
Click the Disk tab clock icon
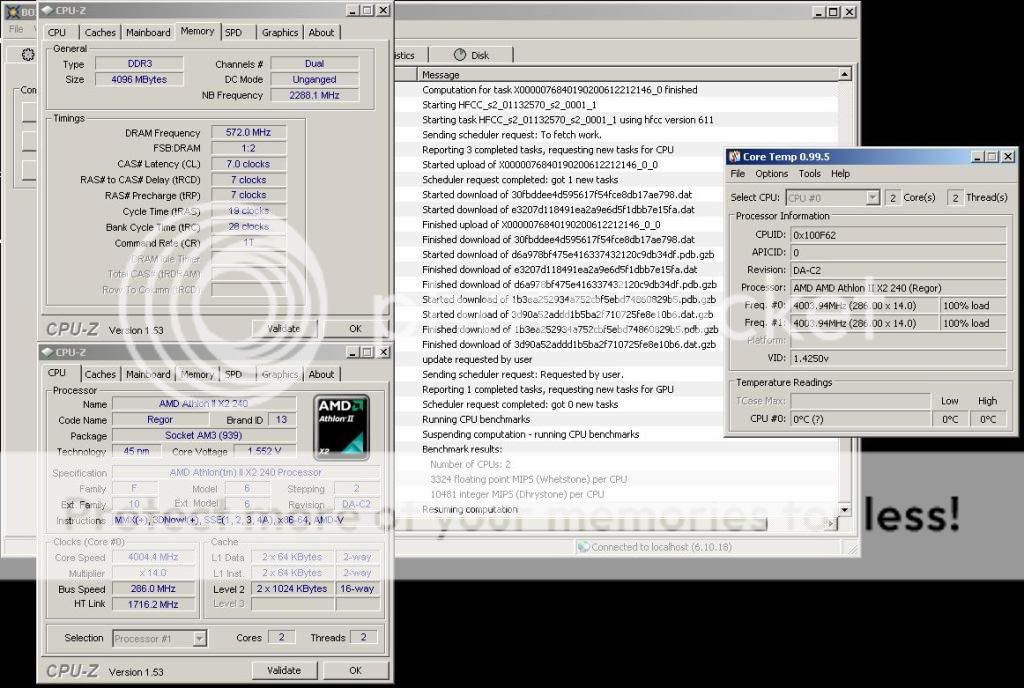[x=460, y=55]
